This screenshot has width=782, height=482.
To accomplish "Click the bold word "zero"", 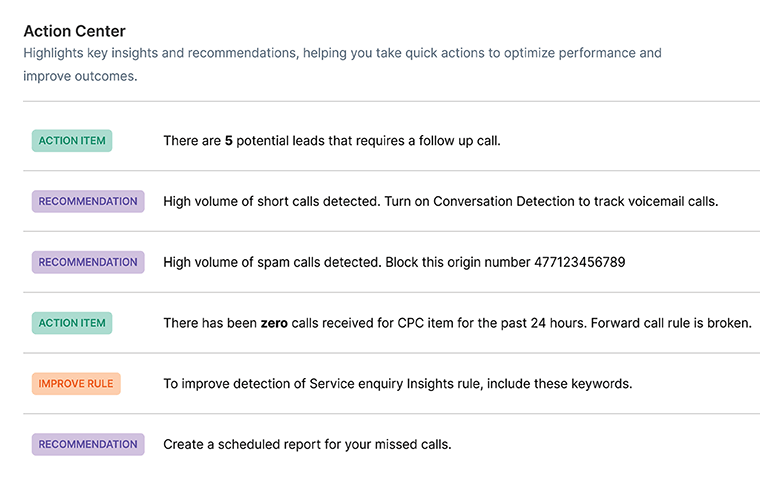I will (x=275, y=323).
